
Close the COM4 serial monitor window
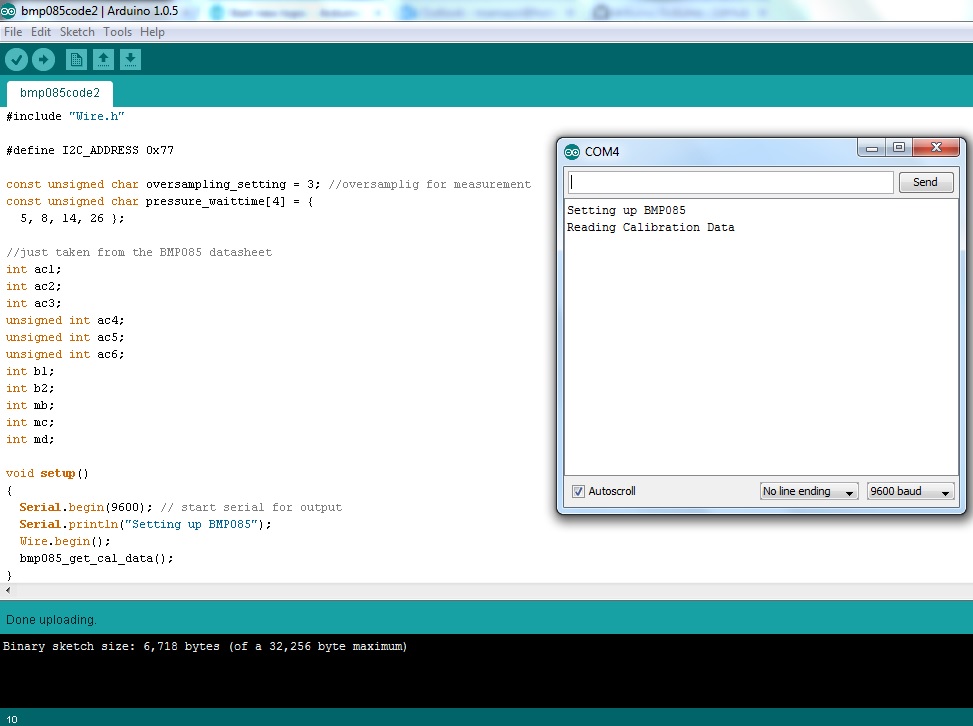936,148
